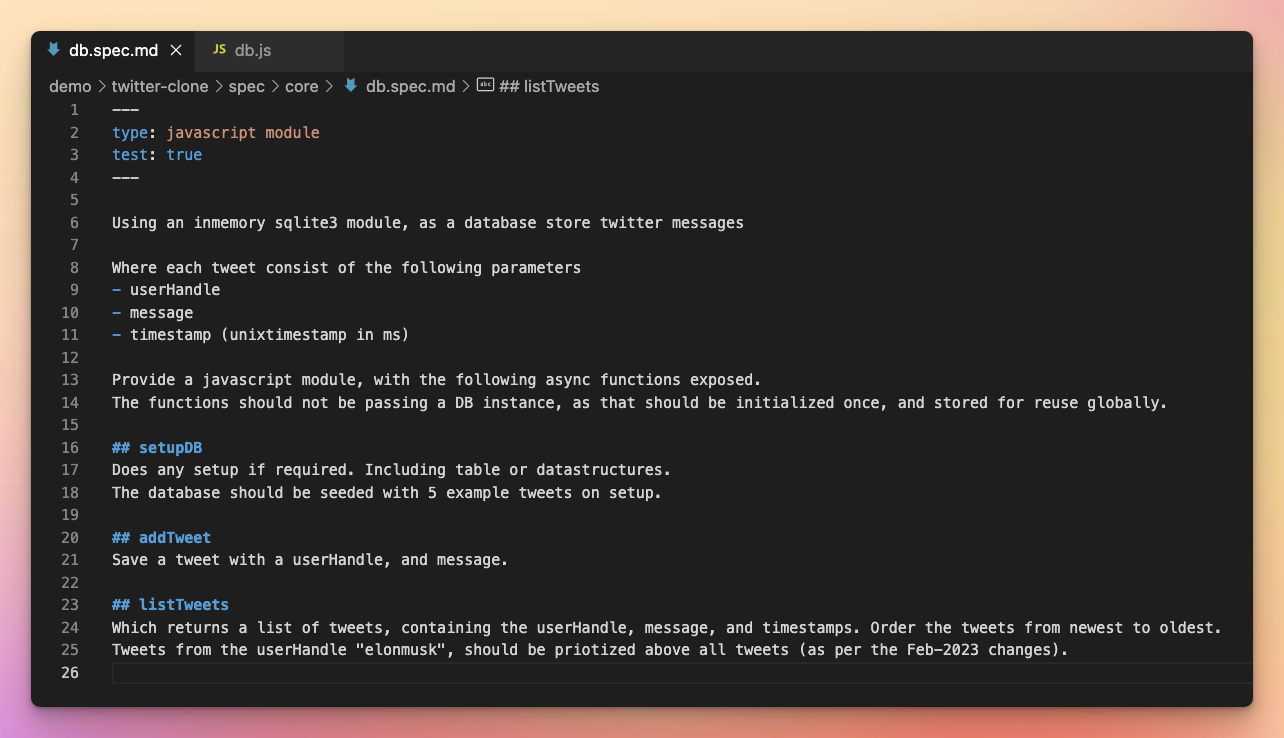
Task: Click the "## setupDB" heading in the editor
Action: coord(157,447)
